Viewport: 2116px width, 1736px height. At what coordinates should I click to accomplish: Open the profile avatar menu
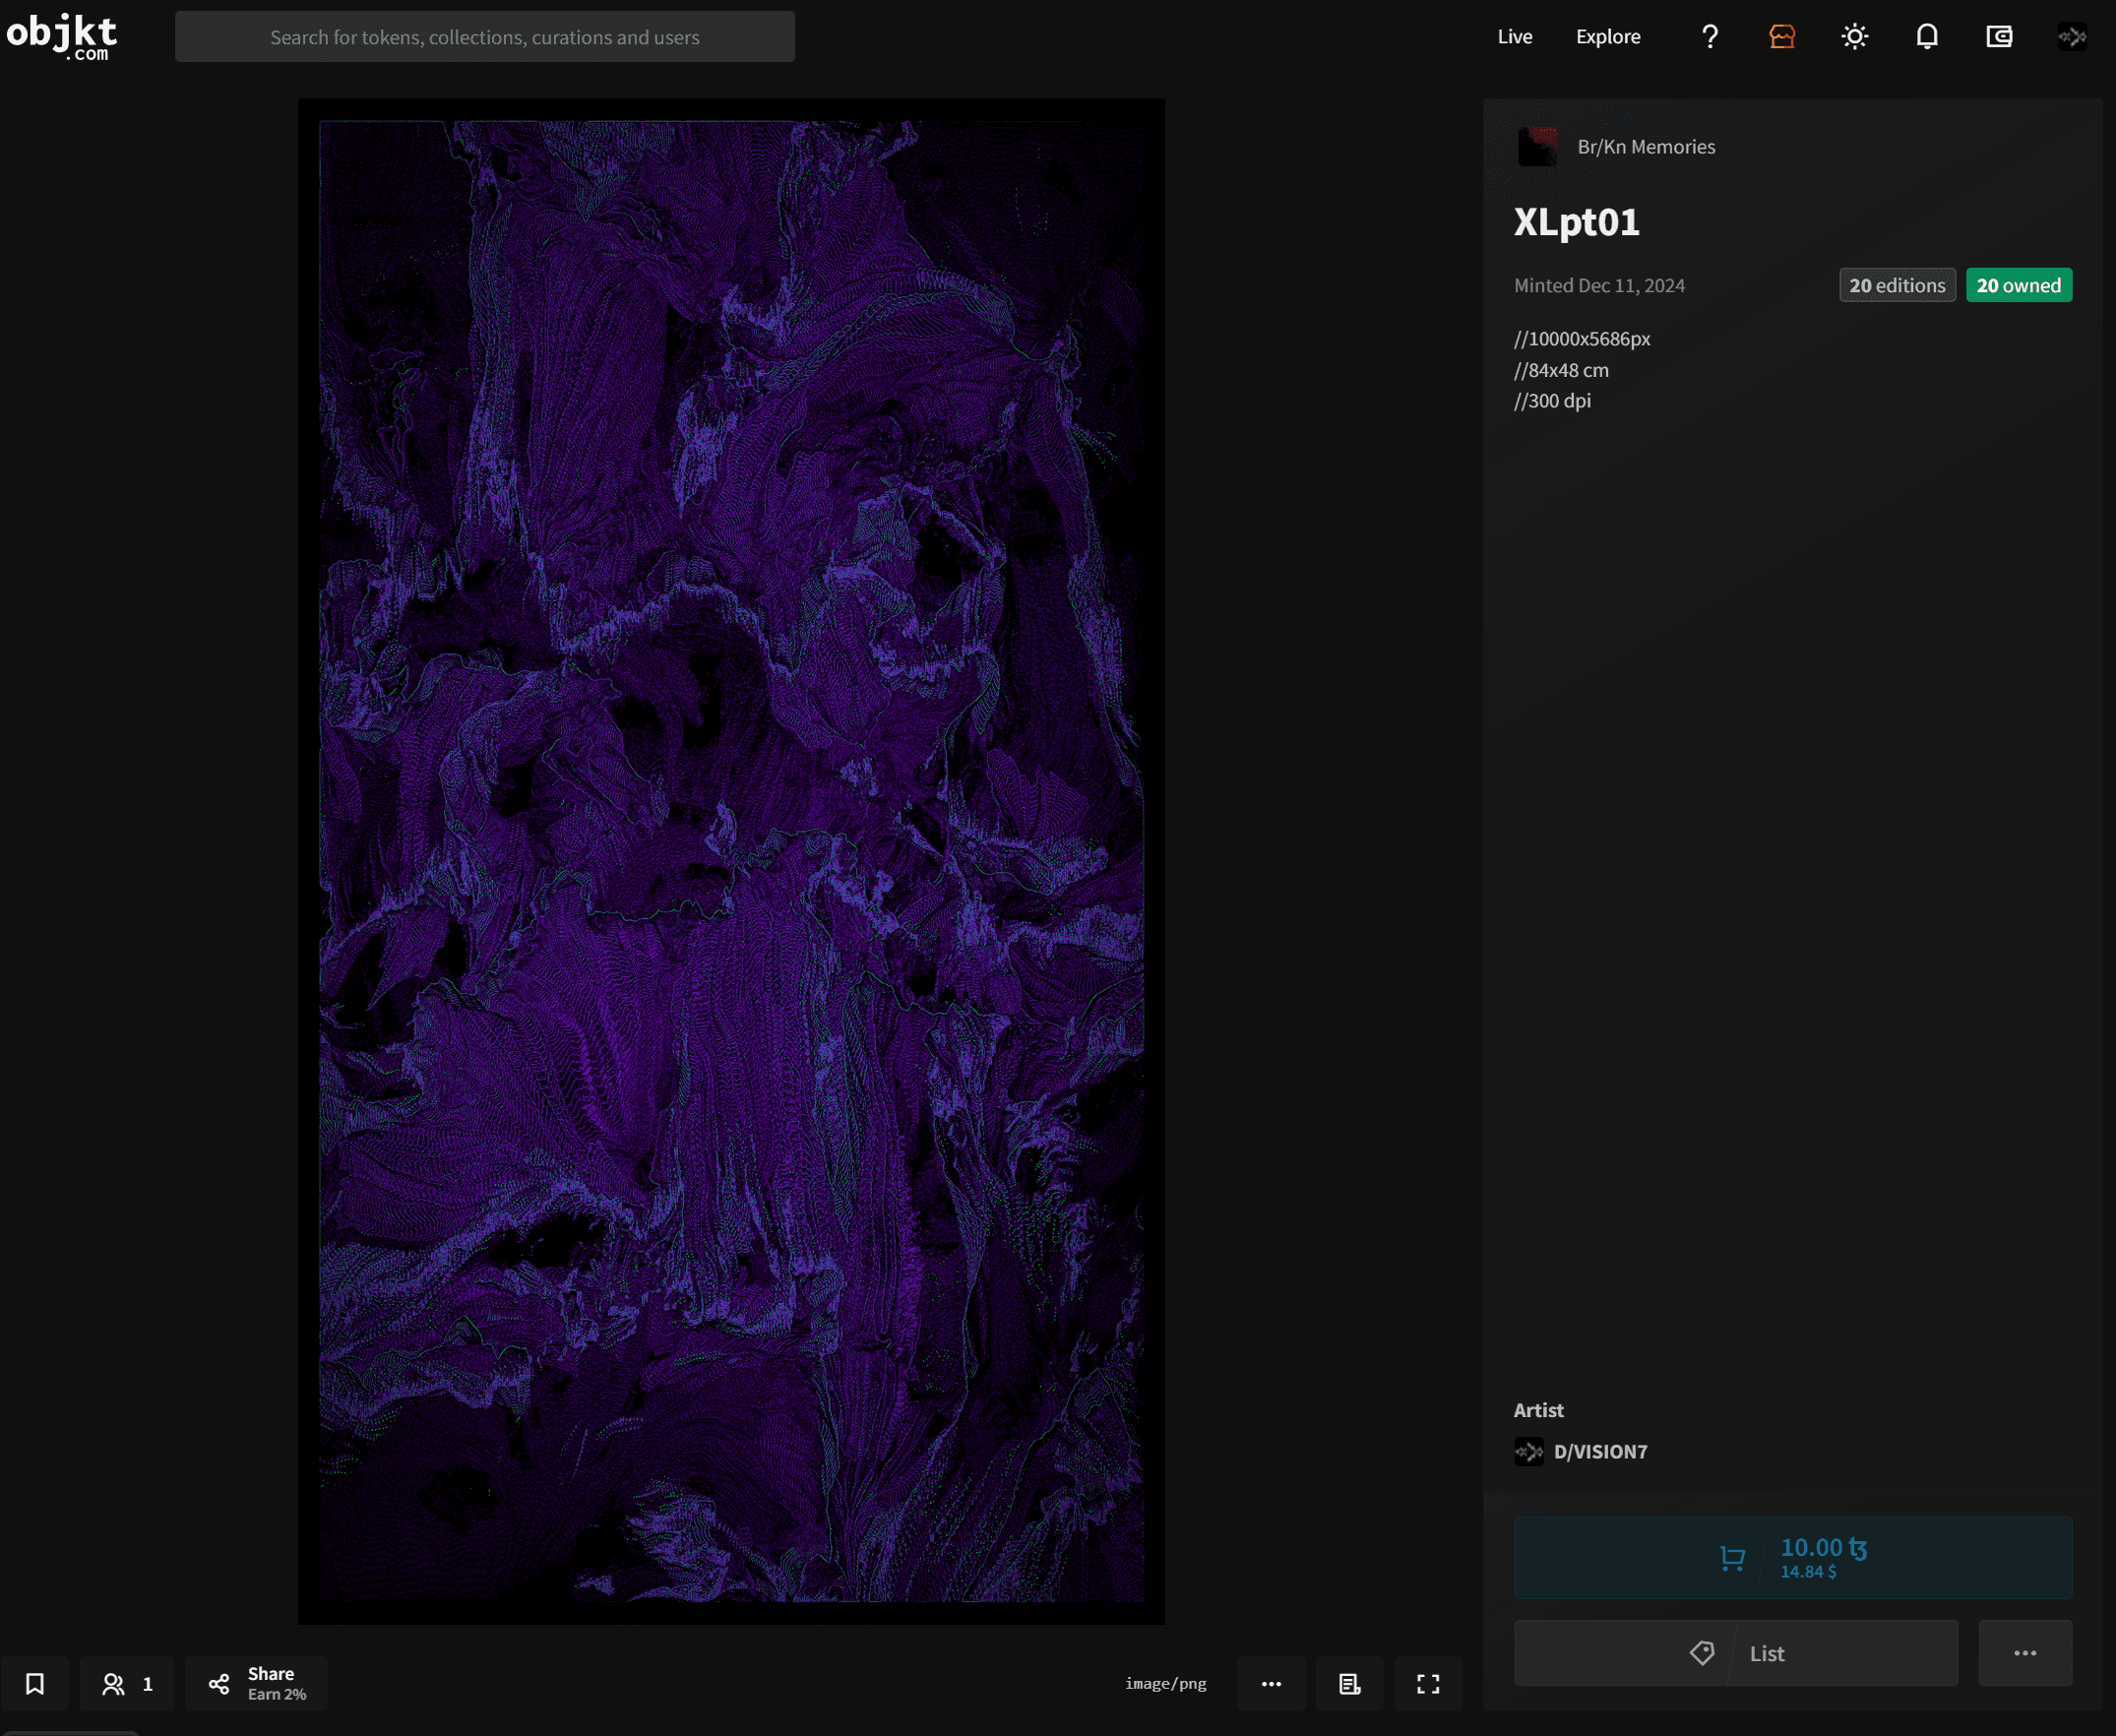point(2071,37)
